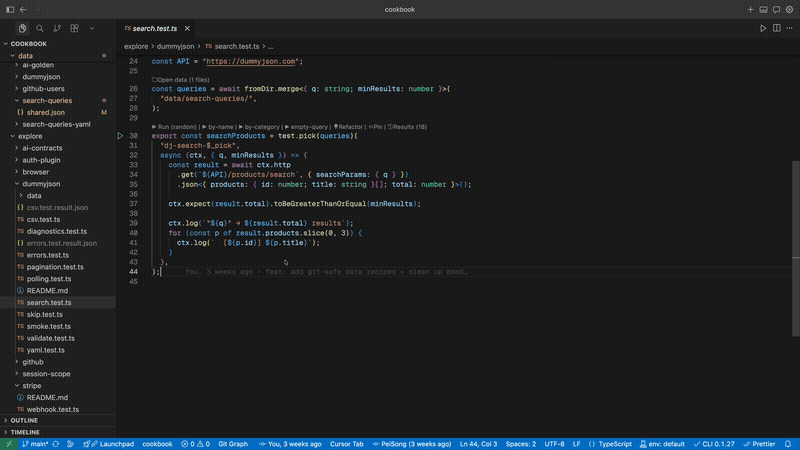Screen dimensions: 800x450
Task: Click the green run test gutter icon
Action: tap(121, 135)
